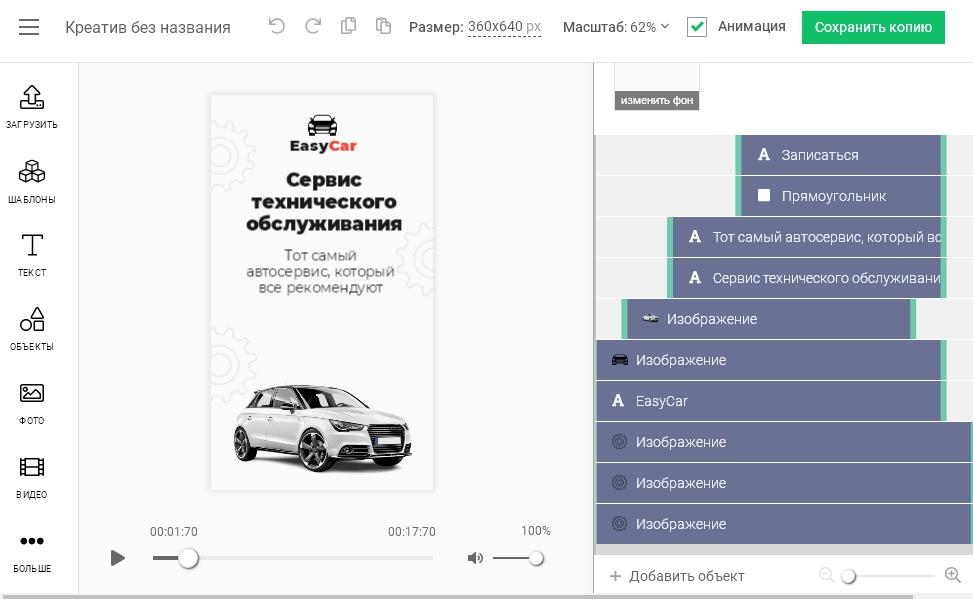Select the Текст tool

(x=32, y=254)
